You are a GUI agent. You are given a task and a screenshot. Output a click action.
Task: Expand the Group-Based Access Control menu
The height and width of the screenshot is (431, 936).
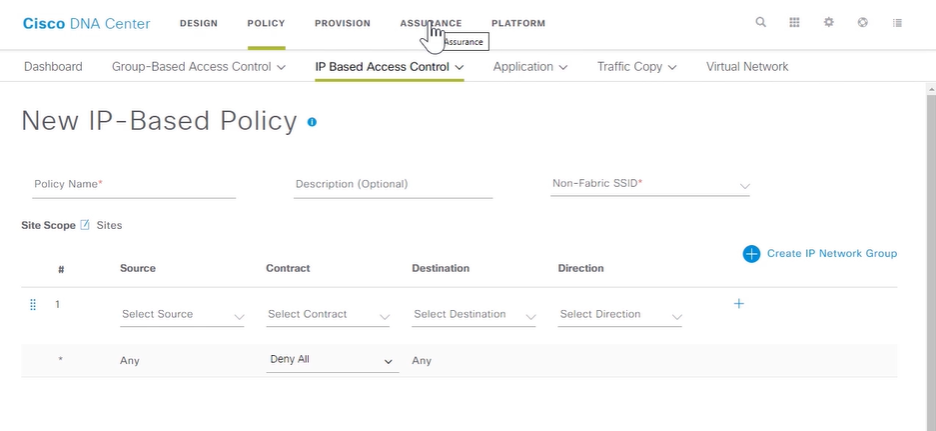[x=199, y=67]
